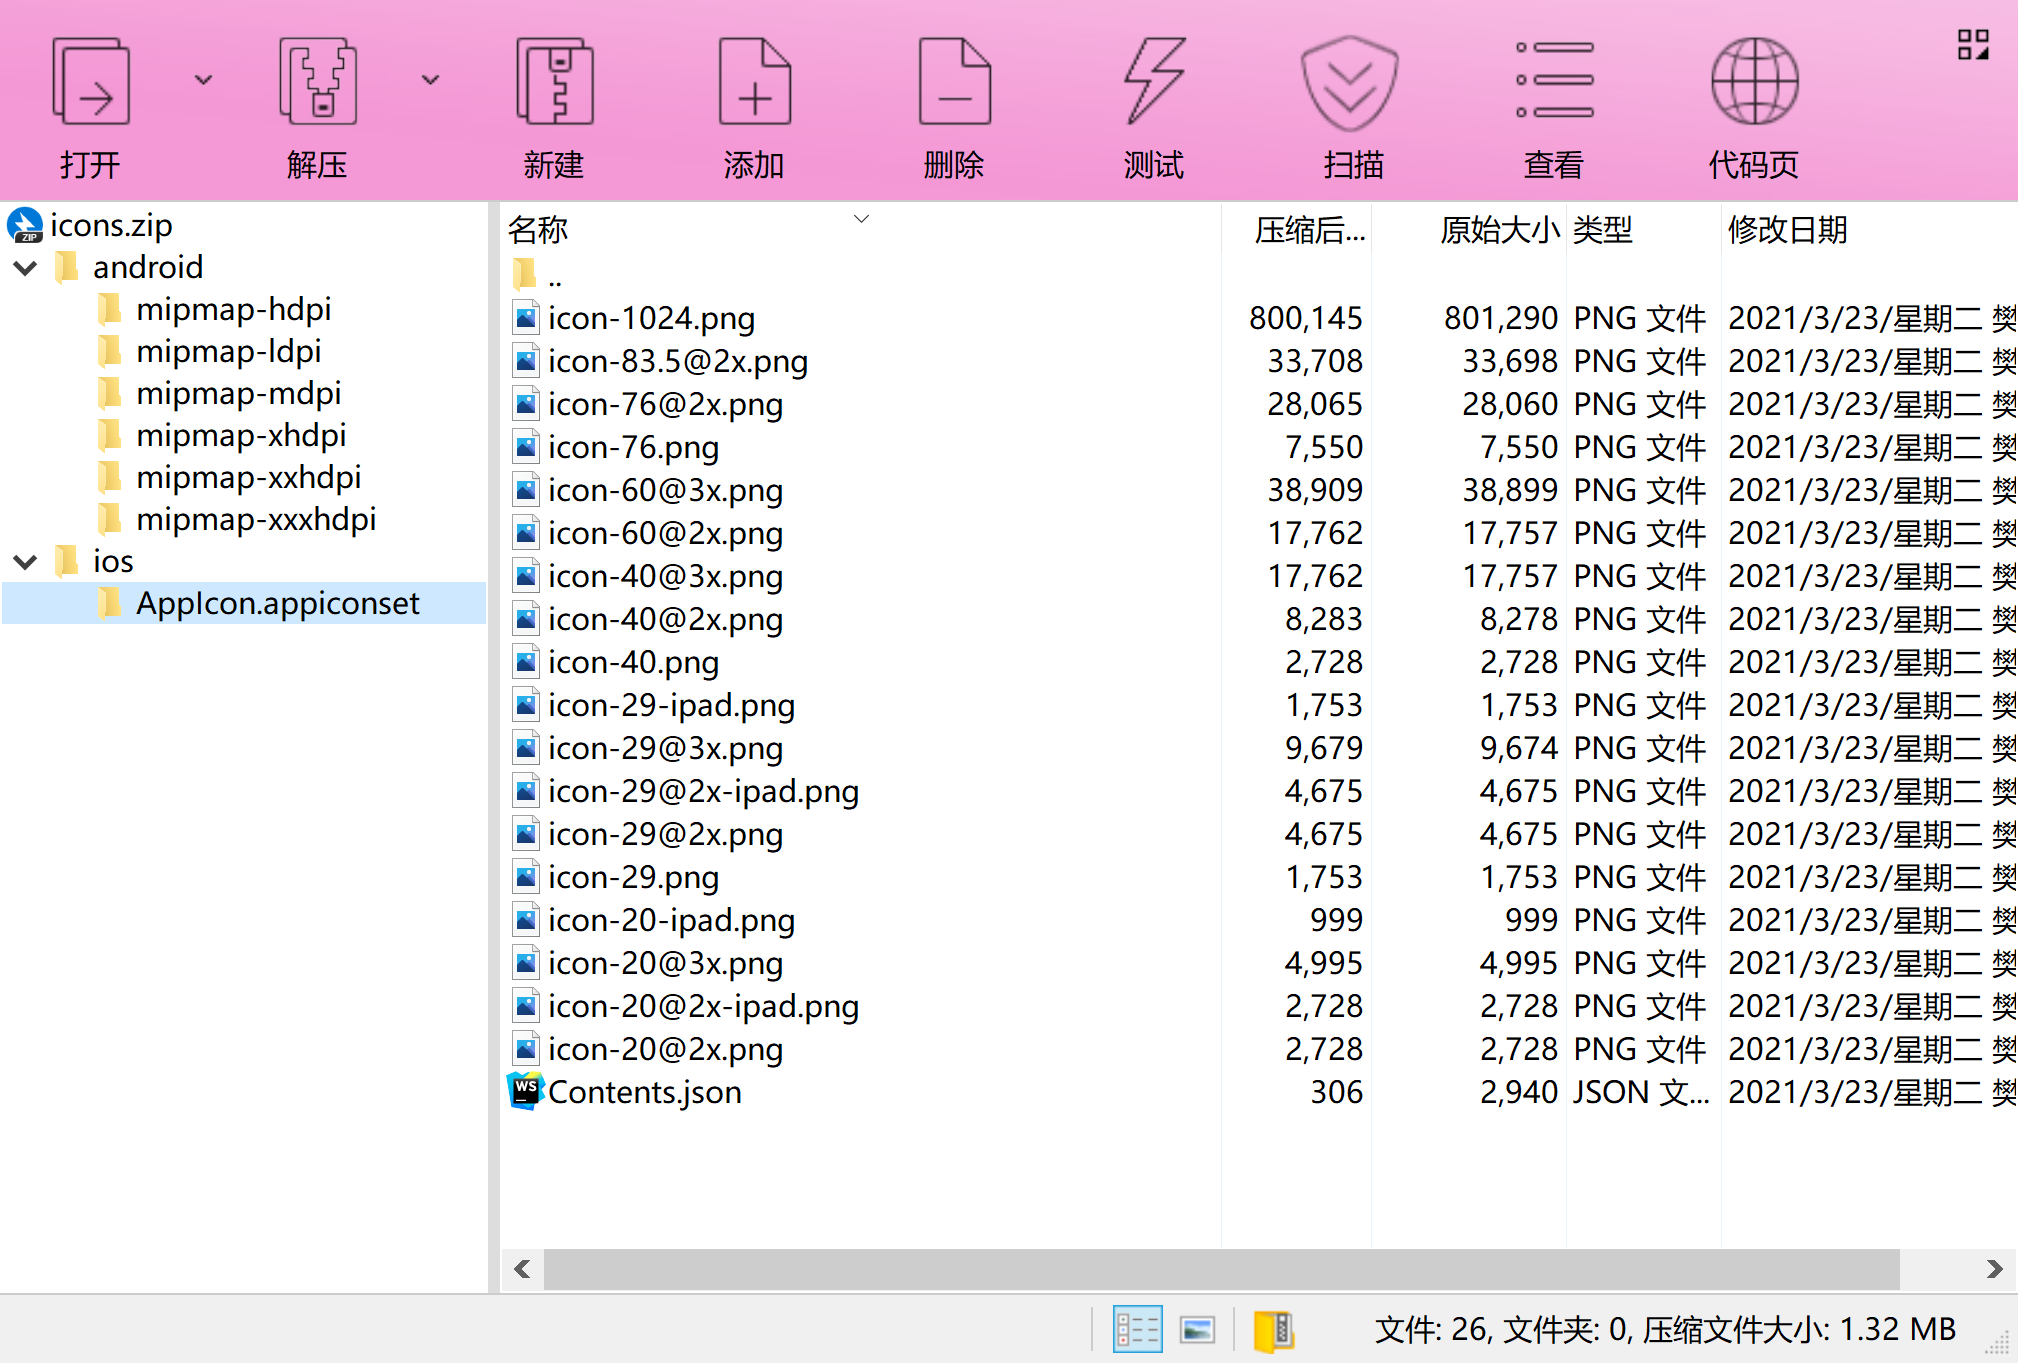Open dropdown arrow next to 打开
This screenshot has height=1363, width=2018.
tap(203, 80)
